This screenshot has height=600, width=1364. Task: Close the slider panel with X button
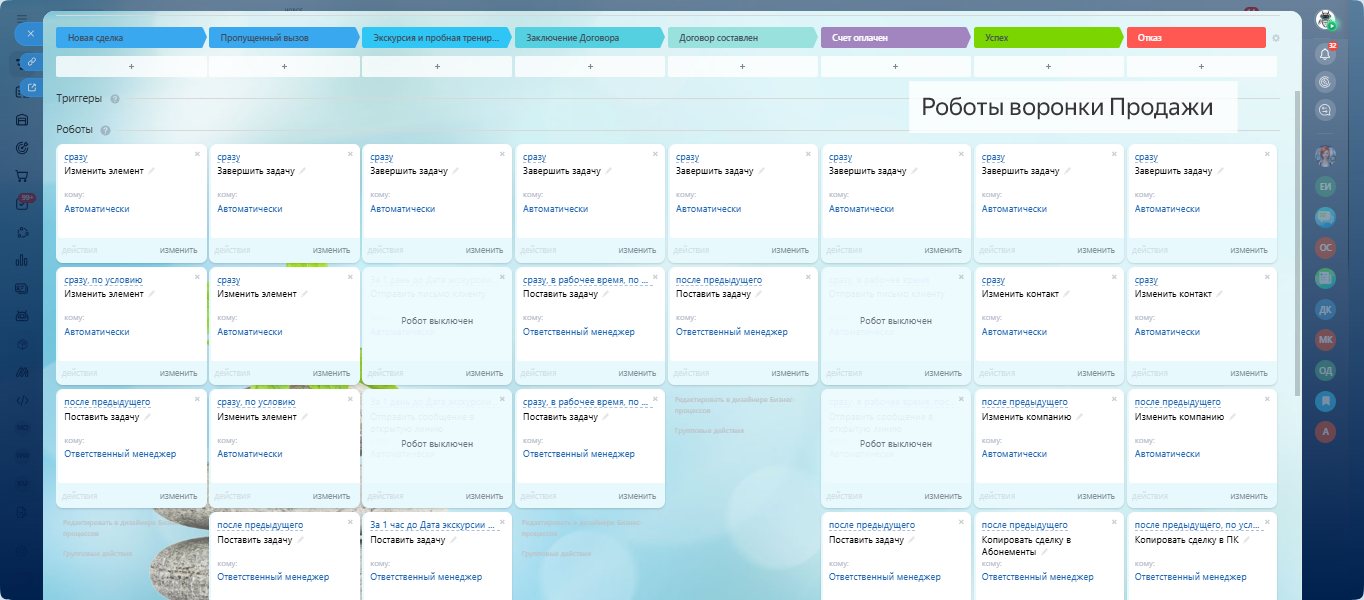(30, 34)
